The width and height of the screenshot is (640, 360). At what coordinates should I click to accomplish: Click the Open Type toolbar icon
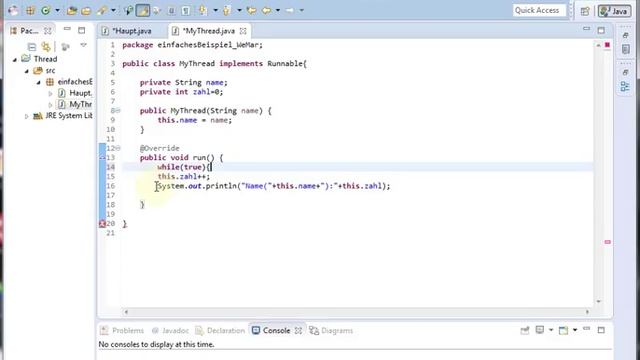pos(72,11)
